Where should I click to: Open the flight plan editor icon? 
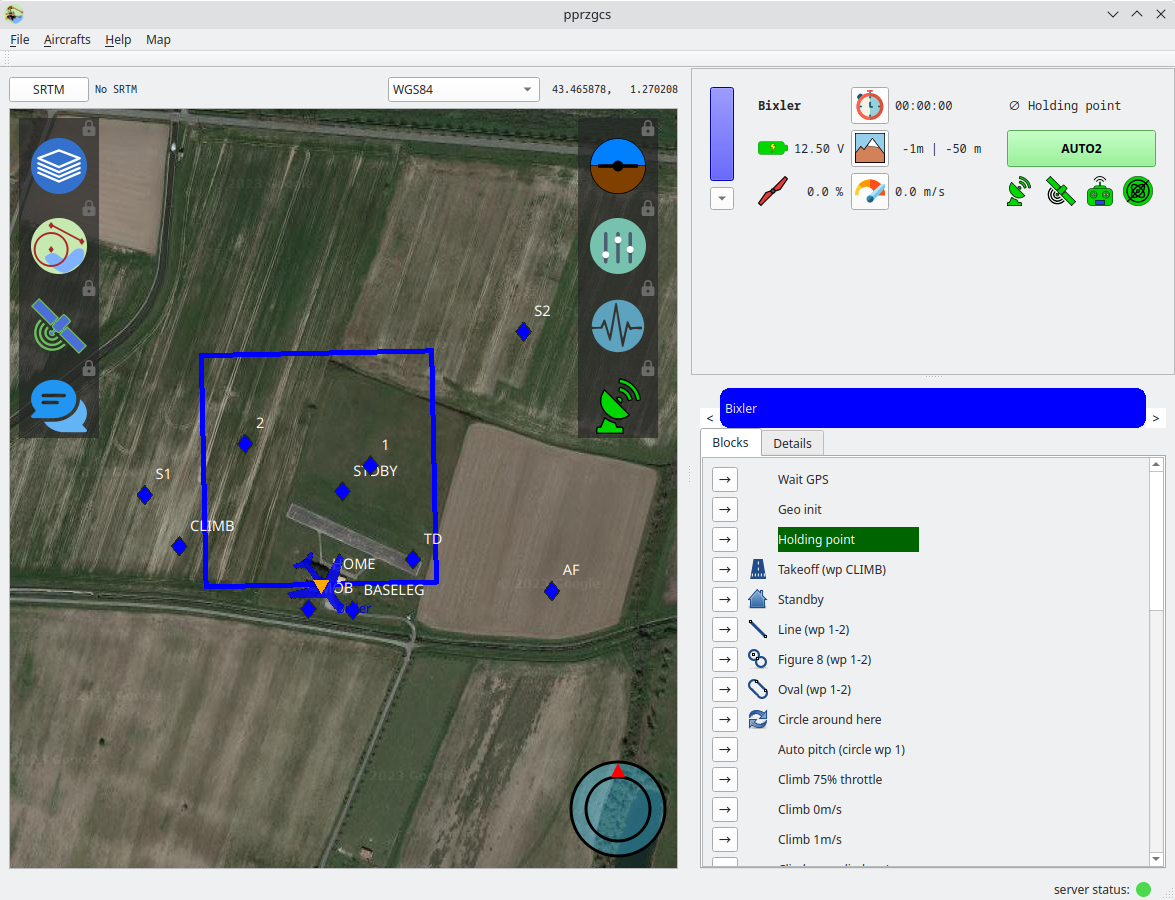pos(59,246)
